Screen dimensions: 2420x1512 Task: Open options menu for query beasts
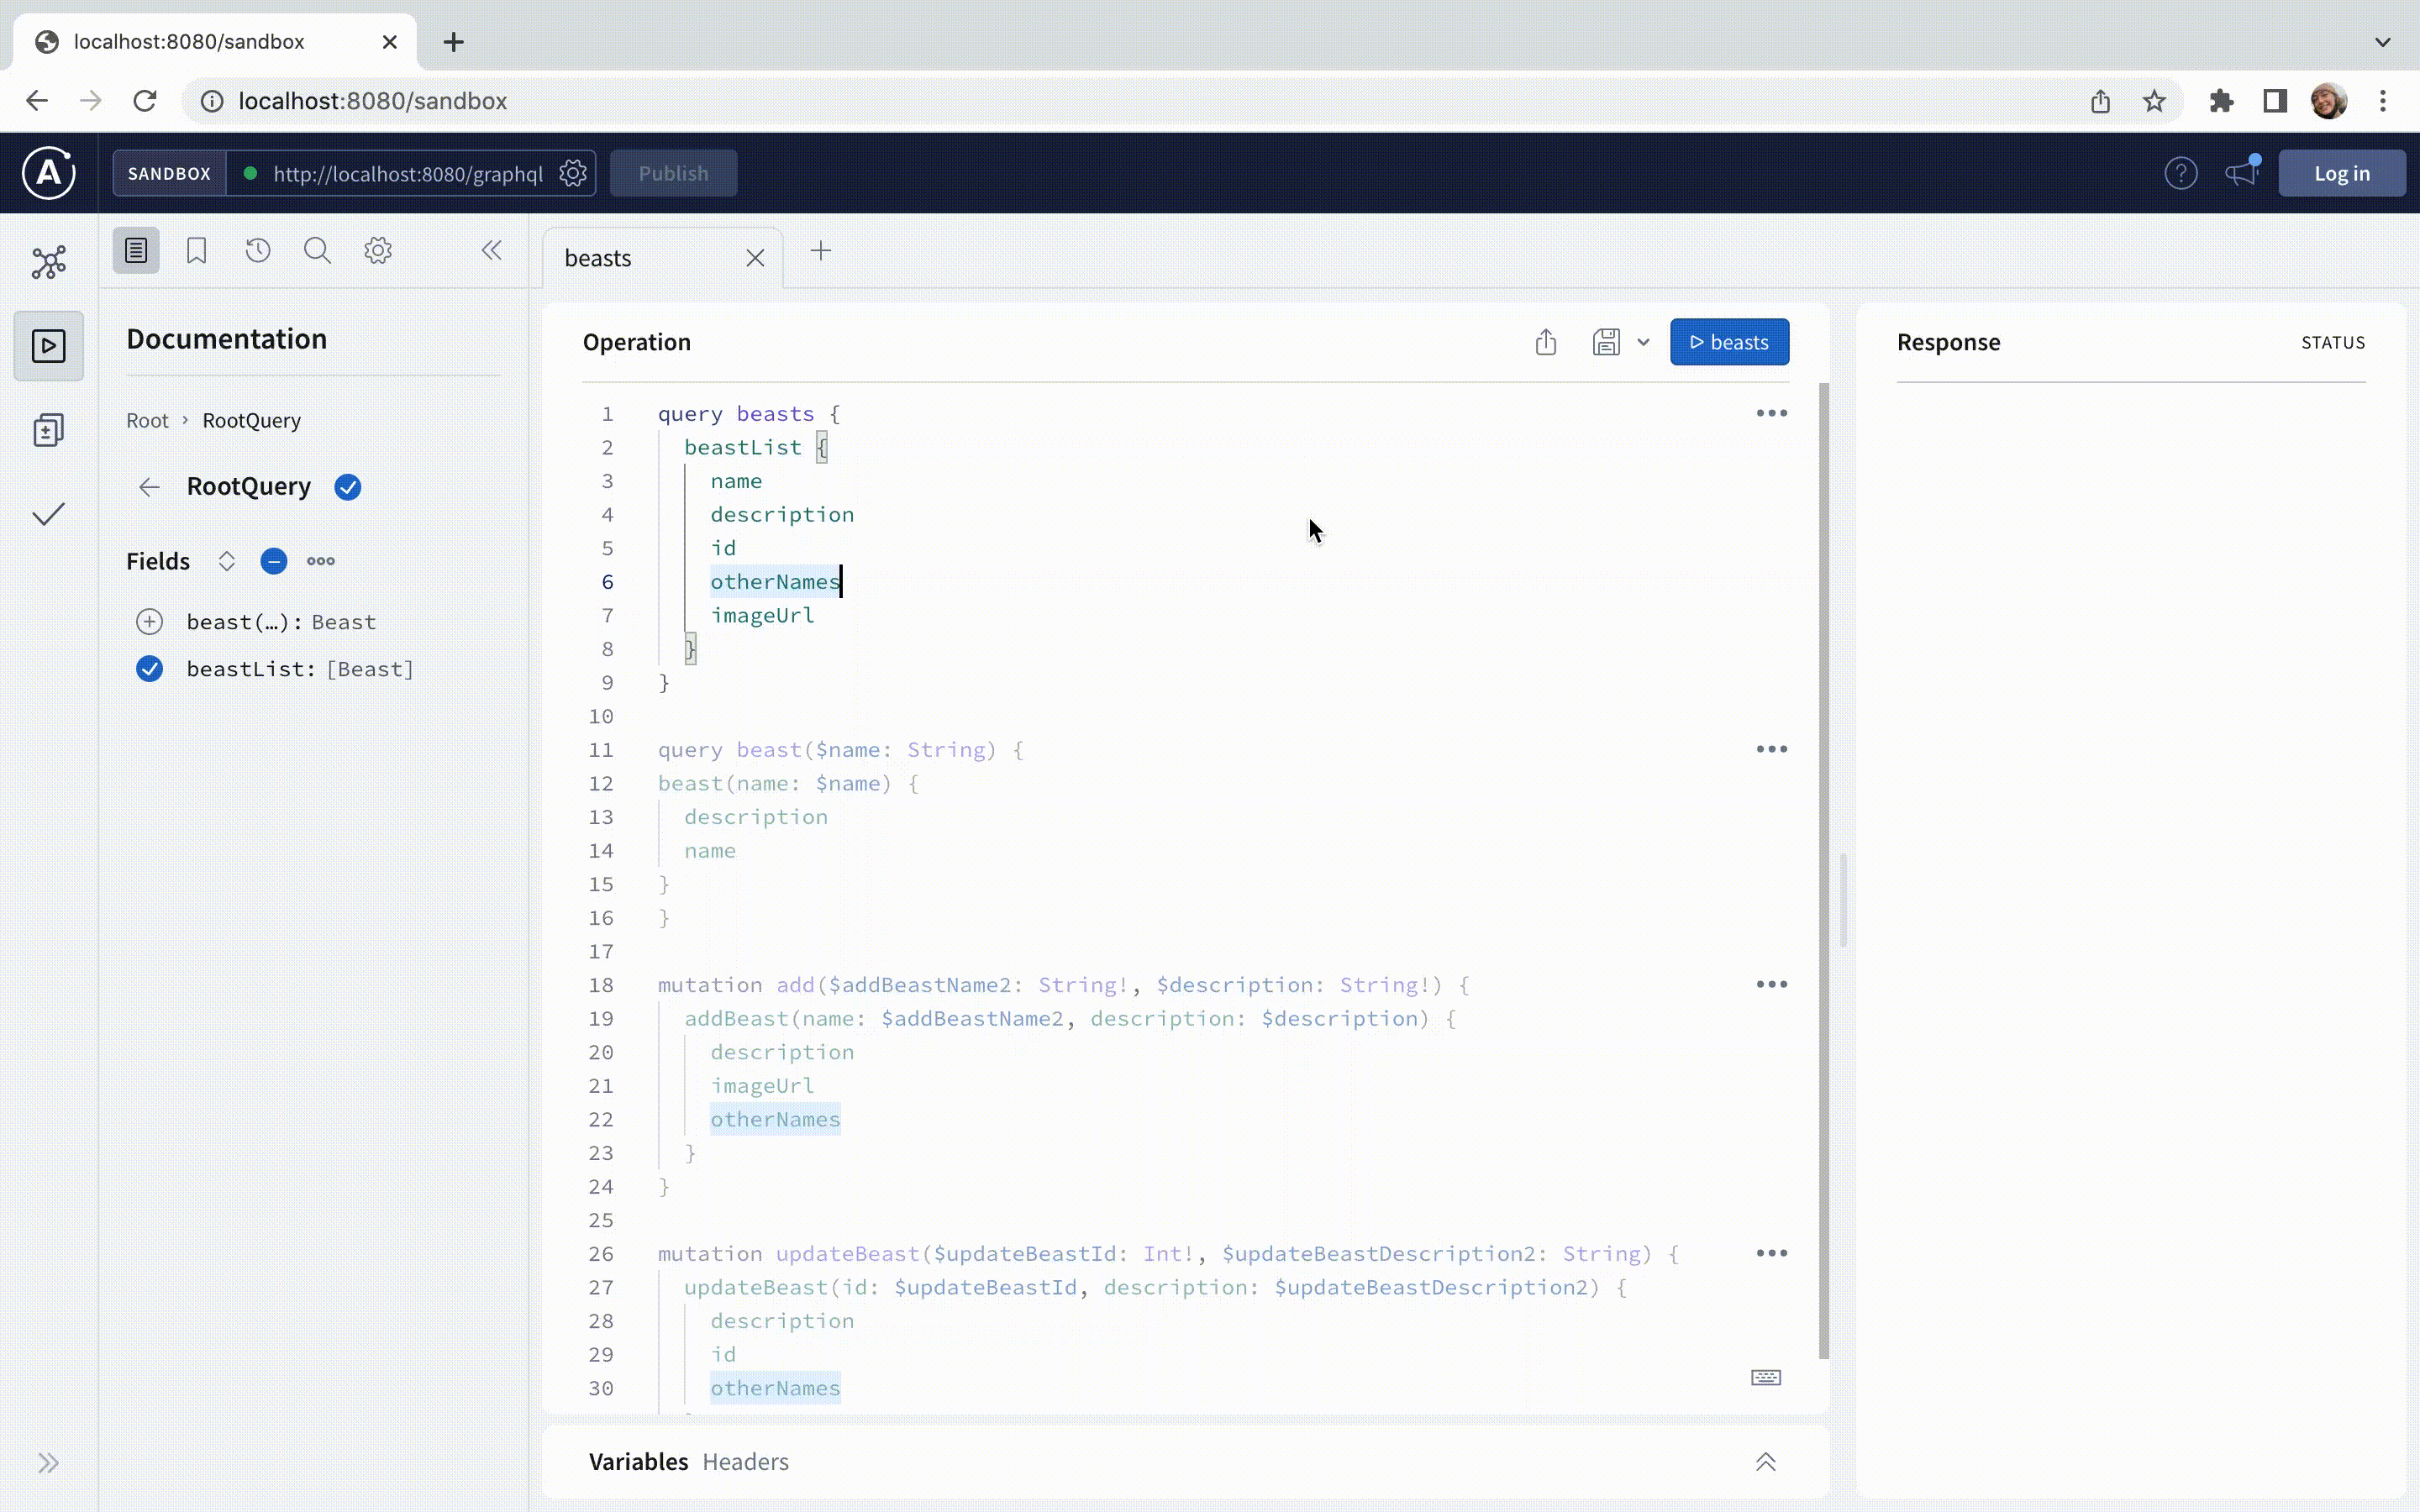pos(1771,413)
